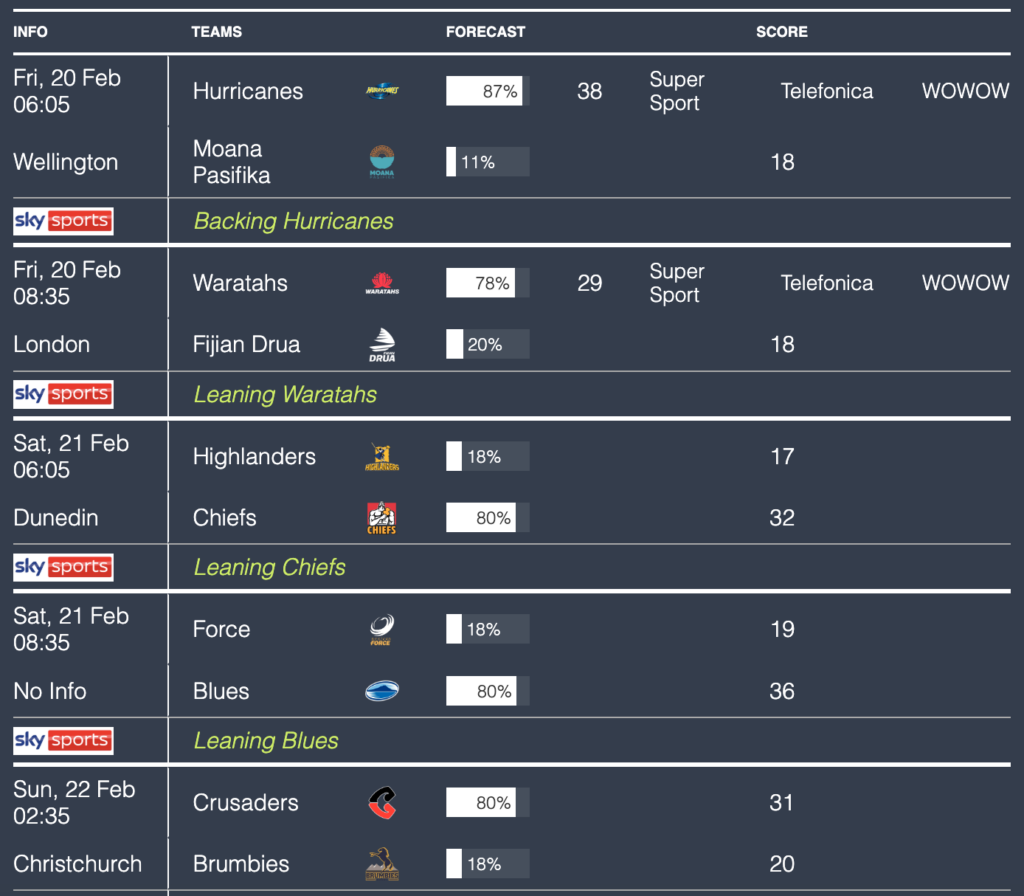
Task: Click the Hurricanes team logo
Action: coord(382,91)
